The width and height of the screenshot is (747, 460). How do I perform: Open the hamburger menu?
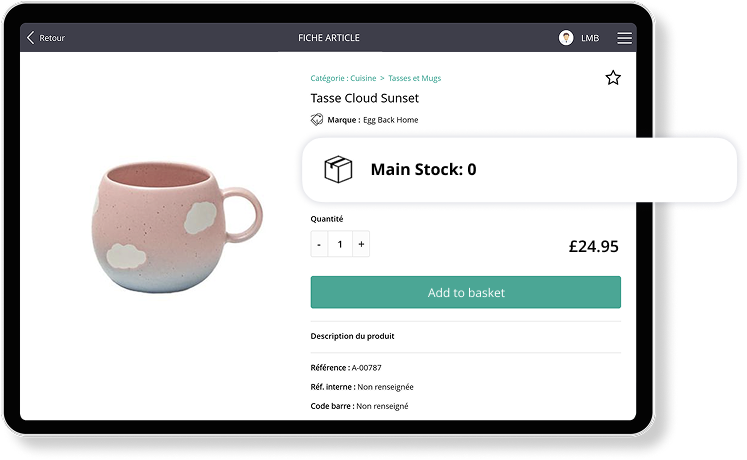point(624,38)
